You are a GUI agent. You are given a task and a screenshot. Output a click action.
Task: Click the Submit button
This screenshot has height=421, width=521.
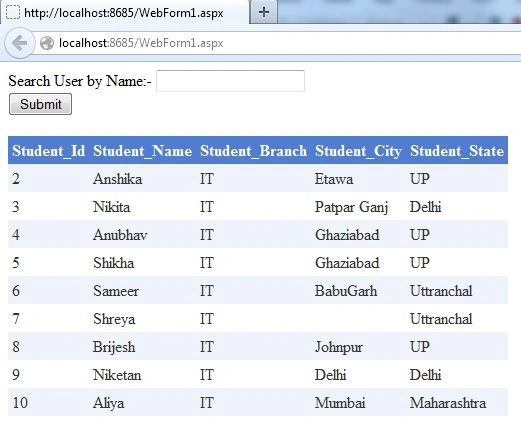(40, 104)
